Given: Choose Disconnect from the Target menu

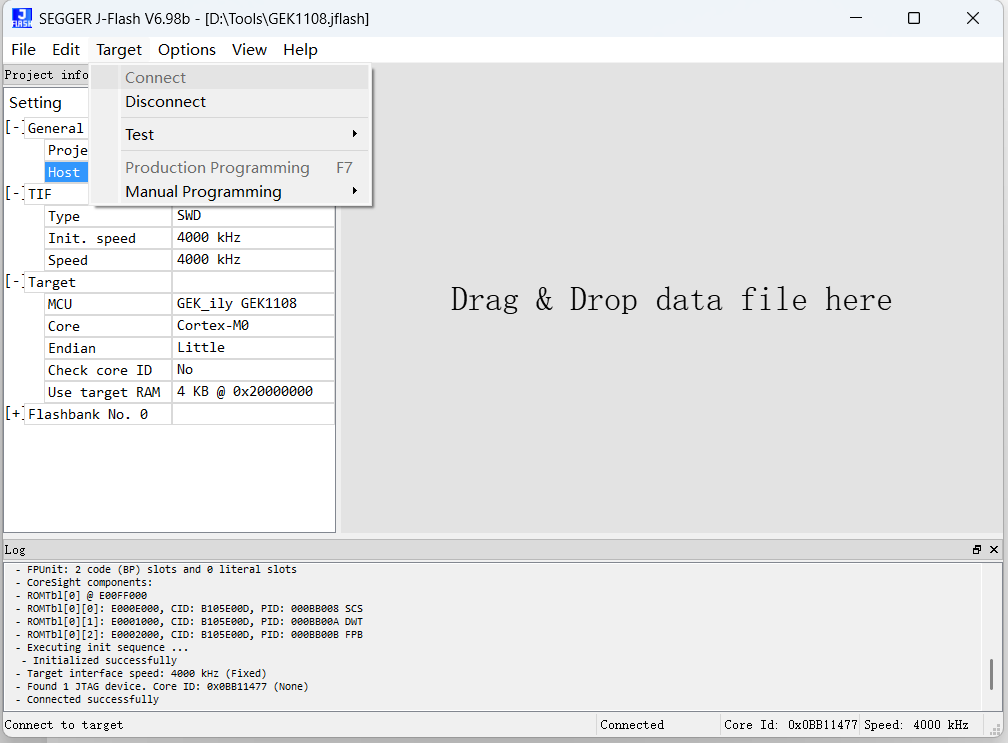Looking at the screenshot, I should coord(231,102).
